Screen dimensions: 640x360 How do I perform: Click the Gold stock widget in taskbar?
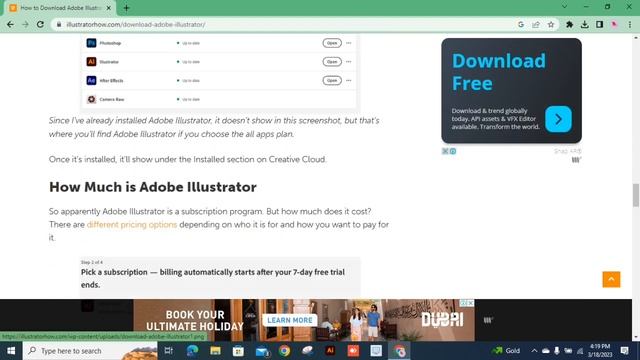click(x=506, y=351)
